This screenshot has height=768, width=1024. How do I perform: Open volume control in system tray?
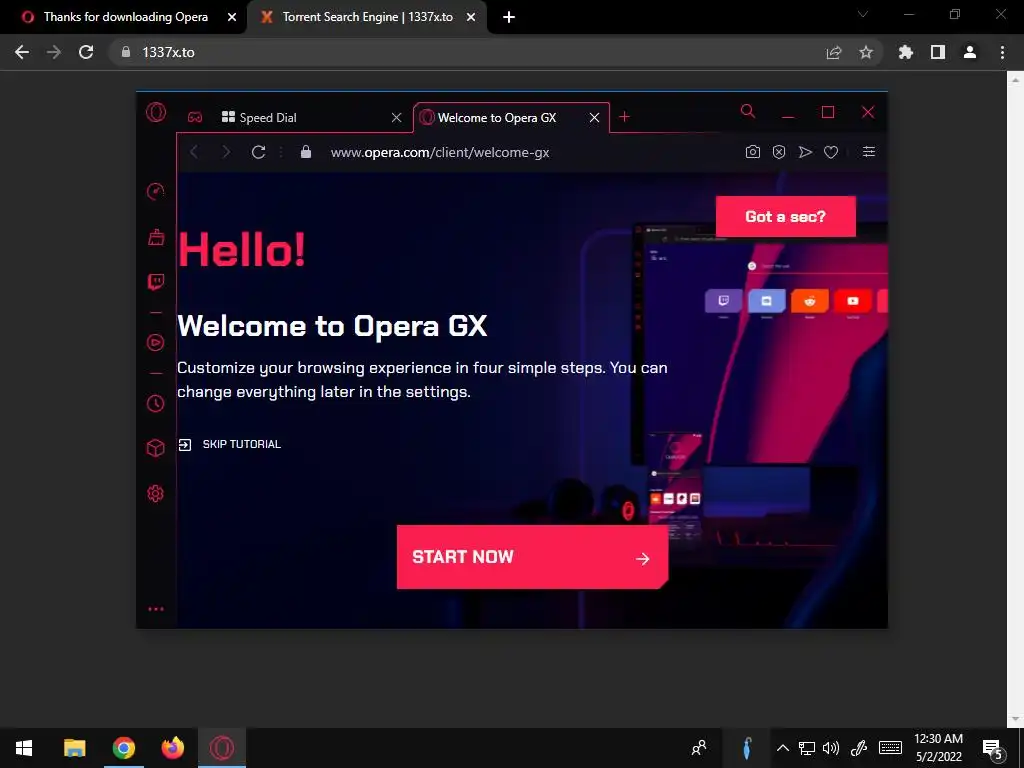pyautogui.click(x=831, y=748)
